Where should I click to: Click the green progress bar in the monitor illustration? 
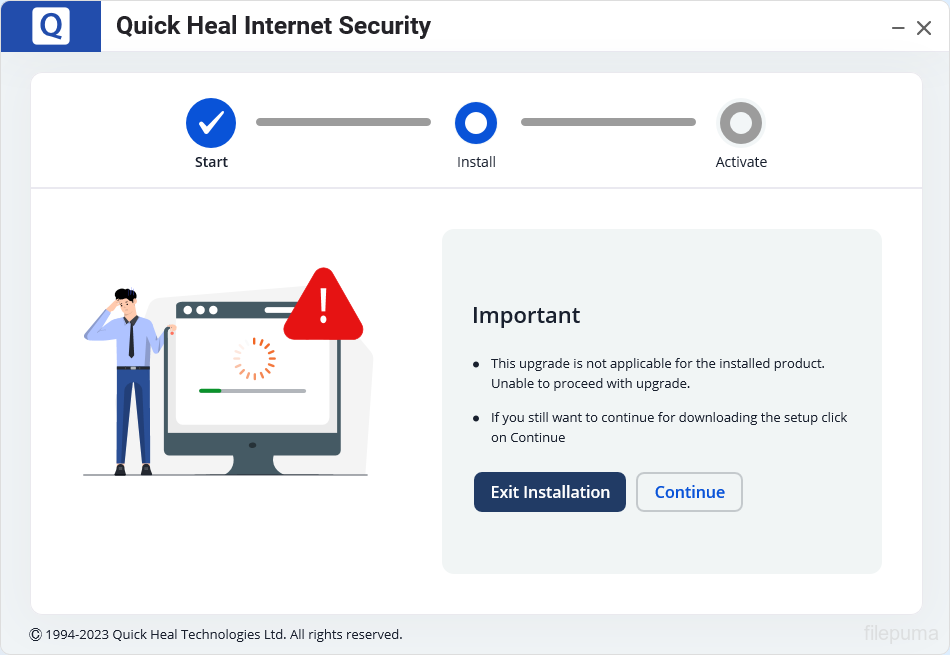(210, 391)
